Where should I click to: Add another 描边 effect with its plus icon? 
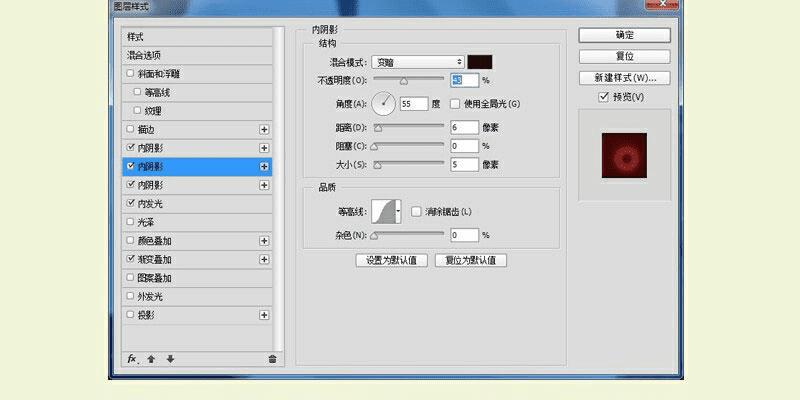(x=264, y=130)
